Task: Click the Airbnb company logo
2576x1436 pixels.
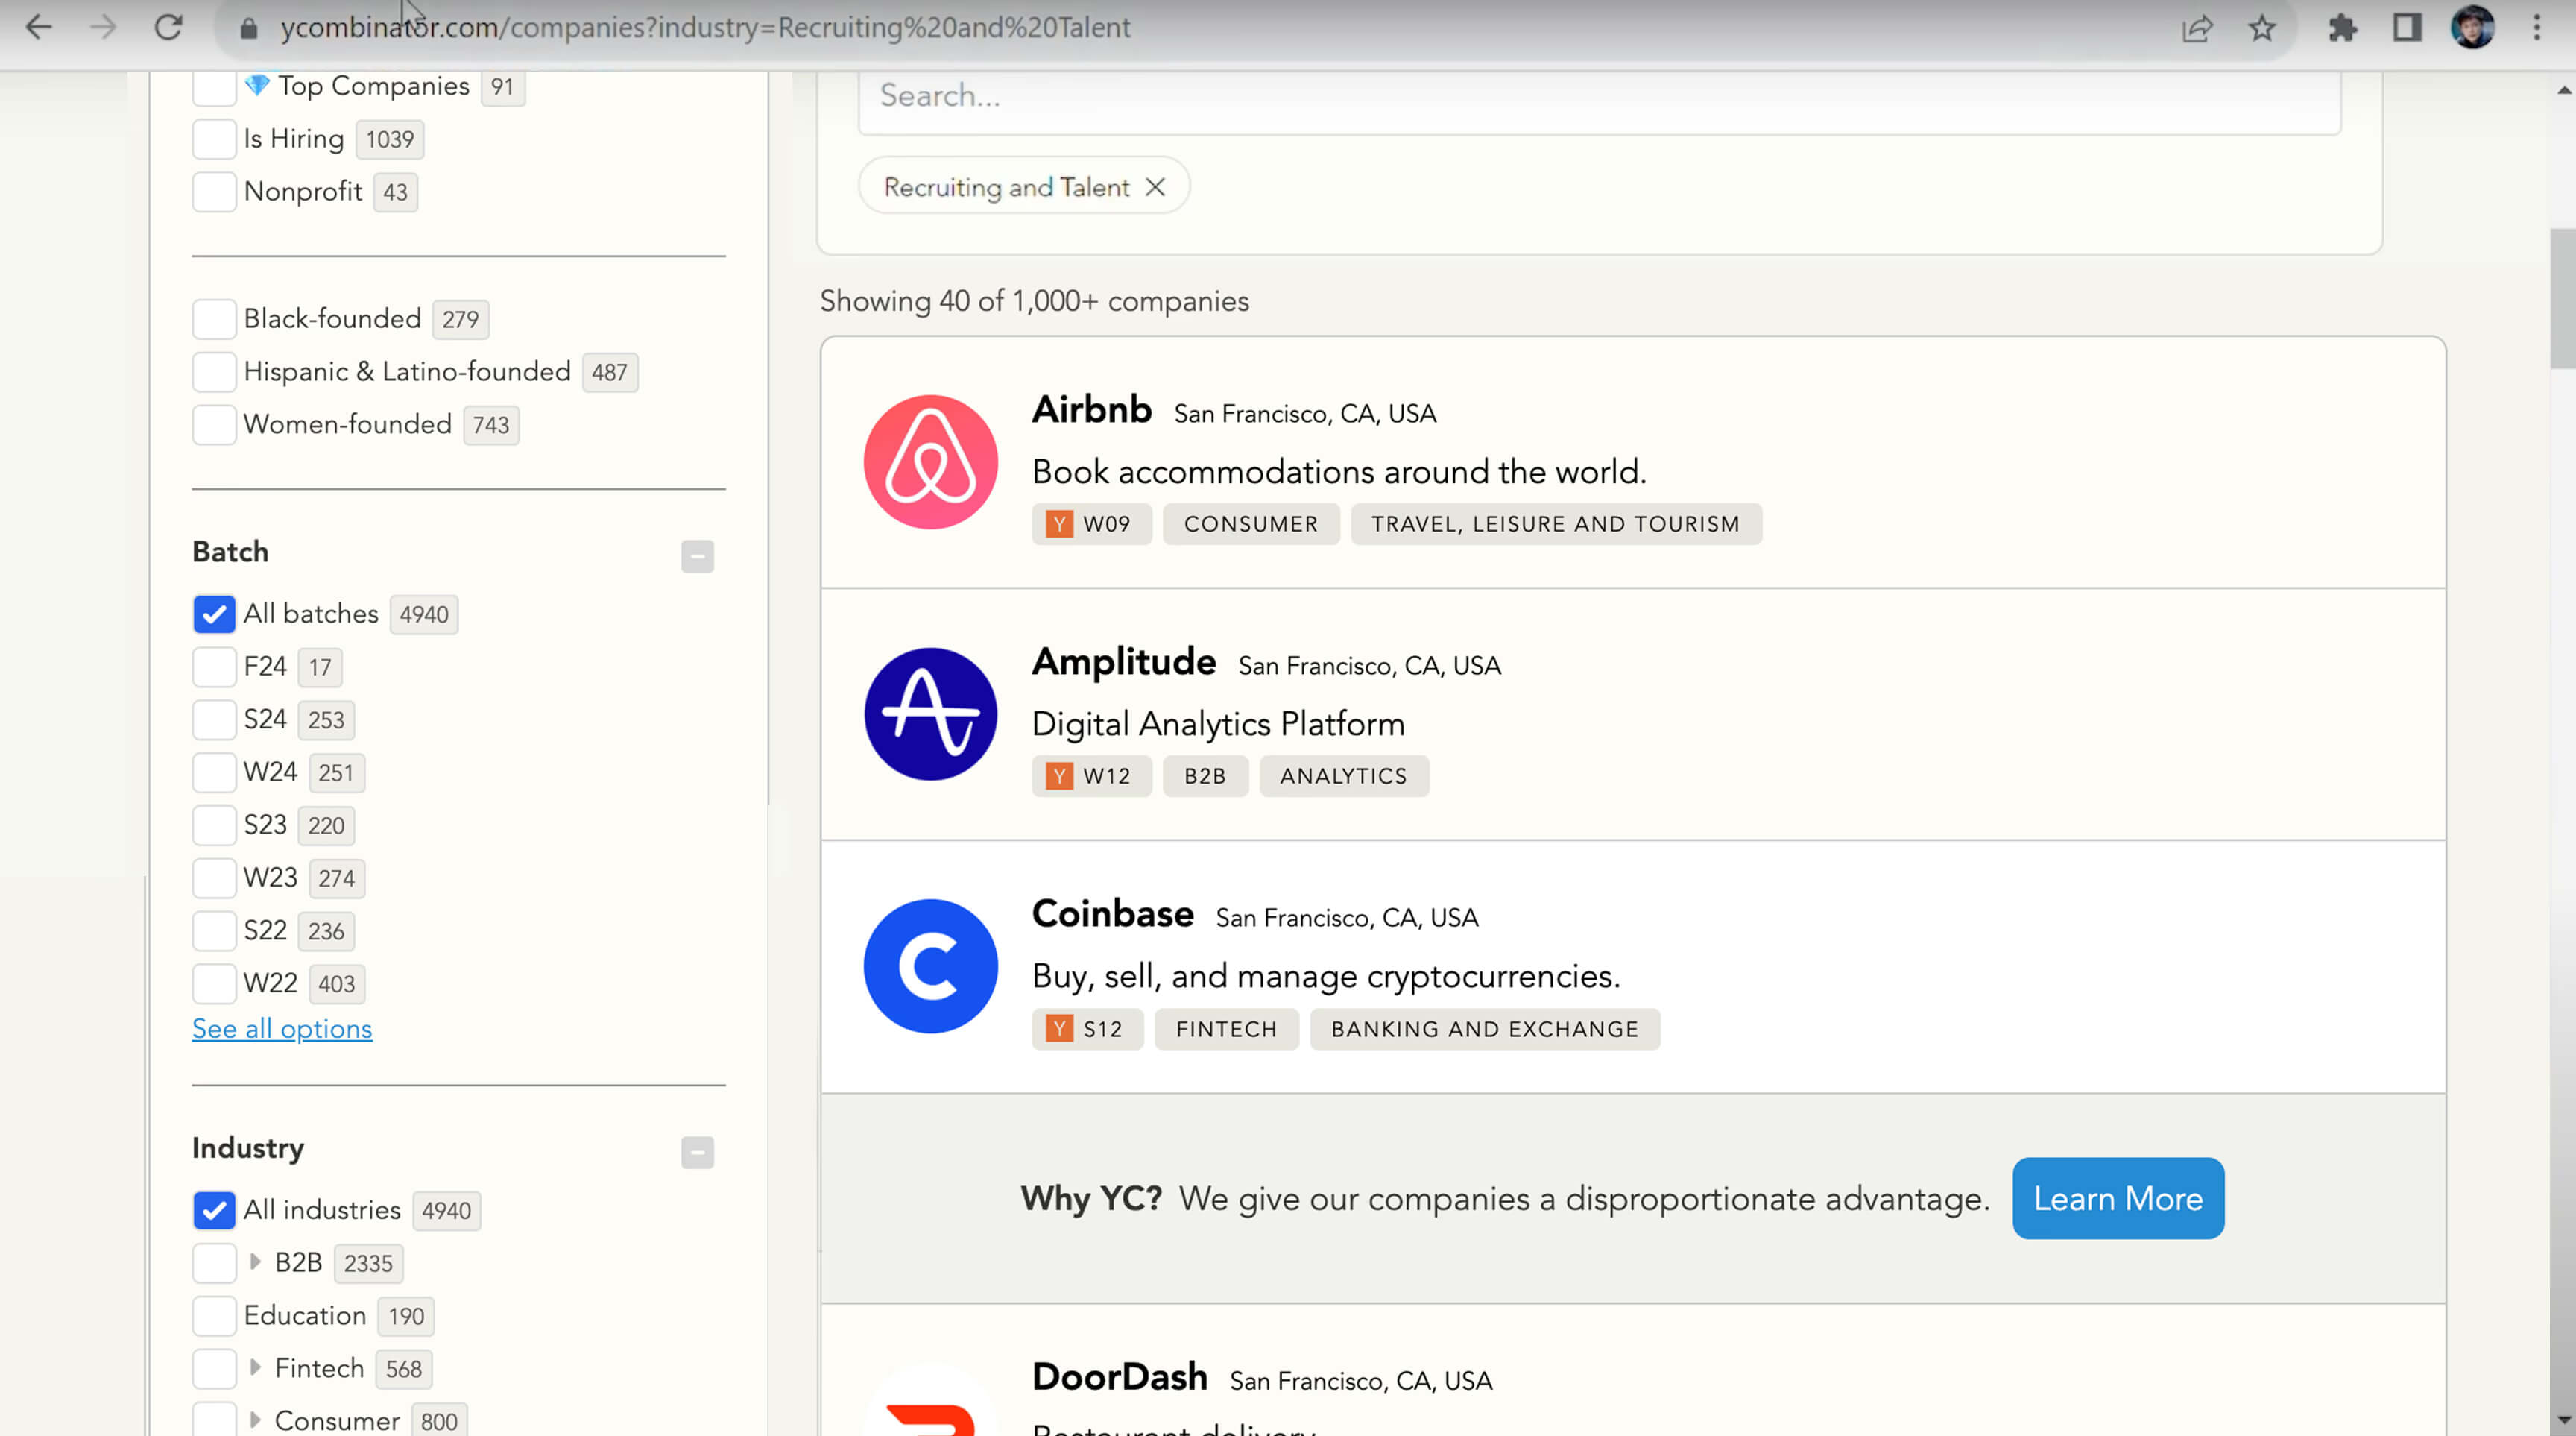Action: pyautogui.click(x=930, y=462)
